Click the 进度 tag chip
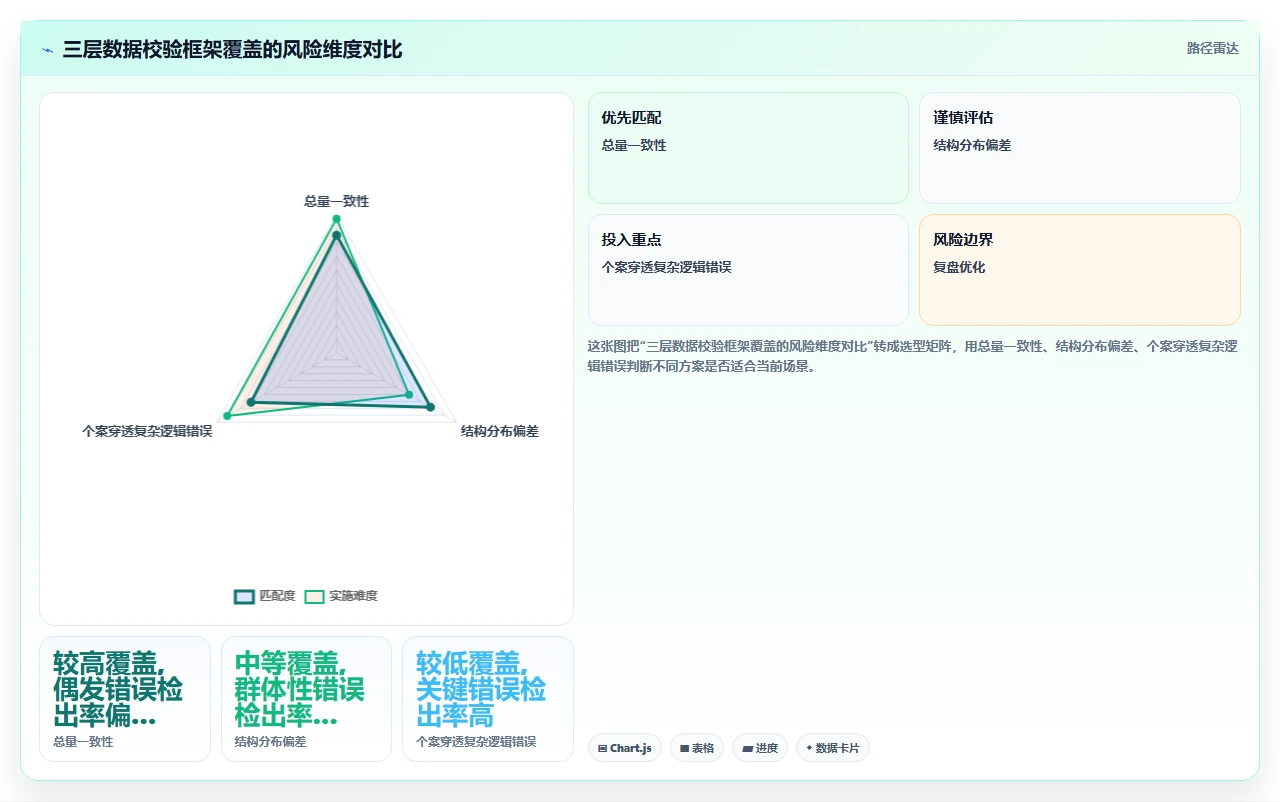Screen dimensions: 1280x802 click(760, 748)
